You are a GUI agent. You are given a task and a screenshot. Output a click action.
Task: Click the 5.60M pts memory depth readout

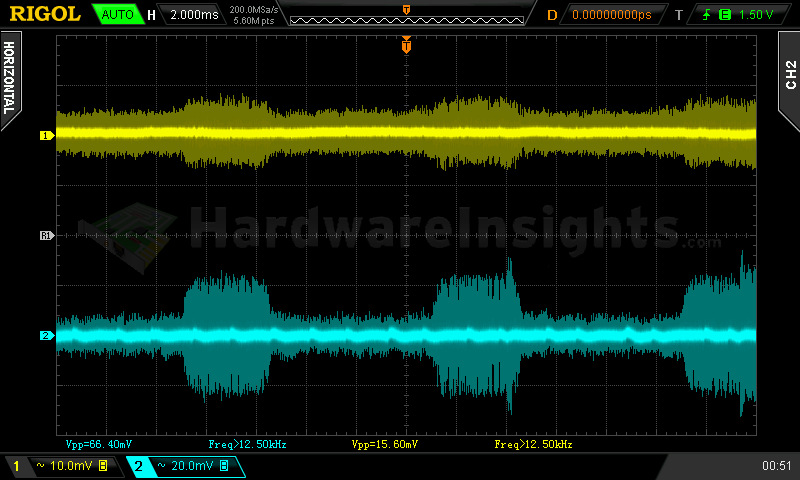[254, 21]
